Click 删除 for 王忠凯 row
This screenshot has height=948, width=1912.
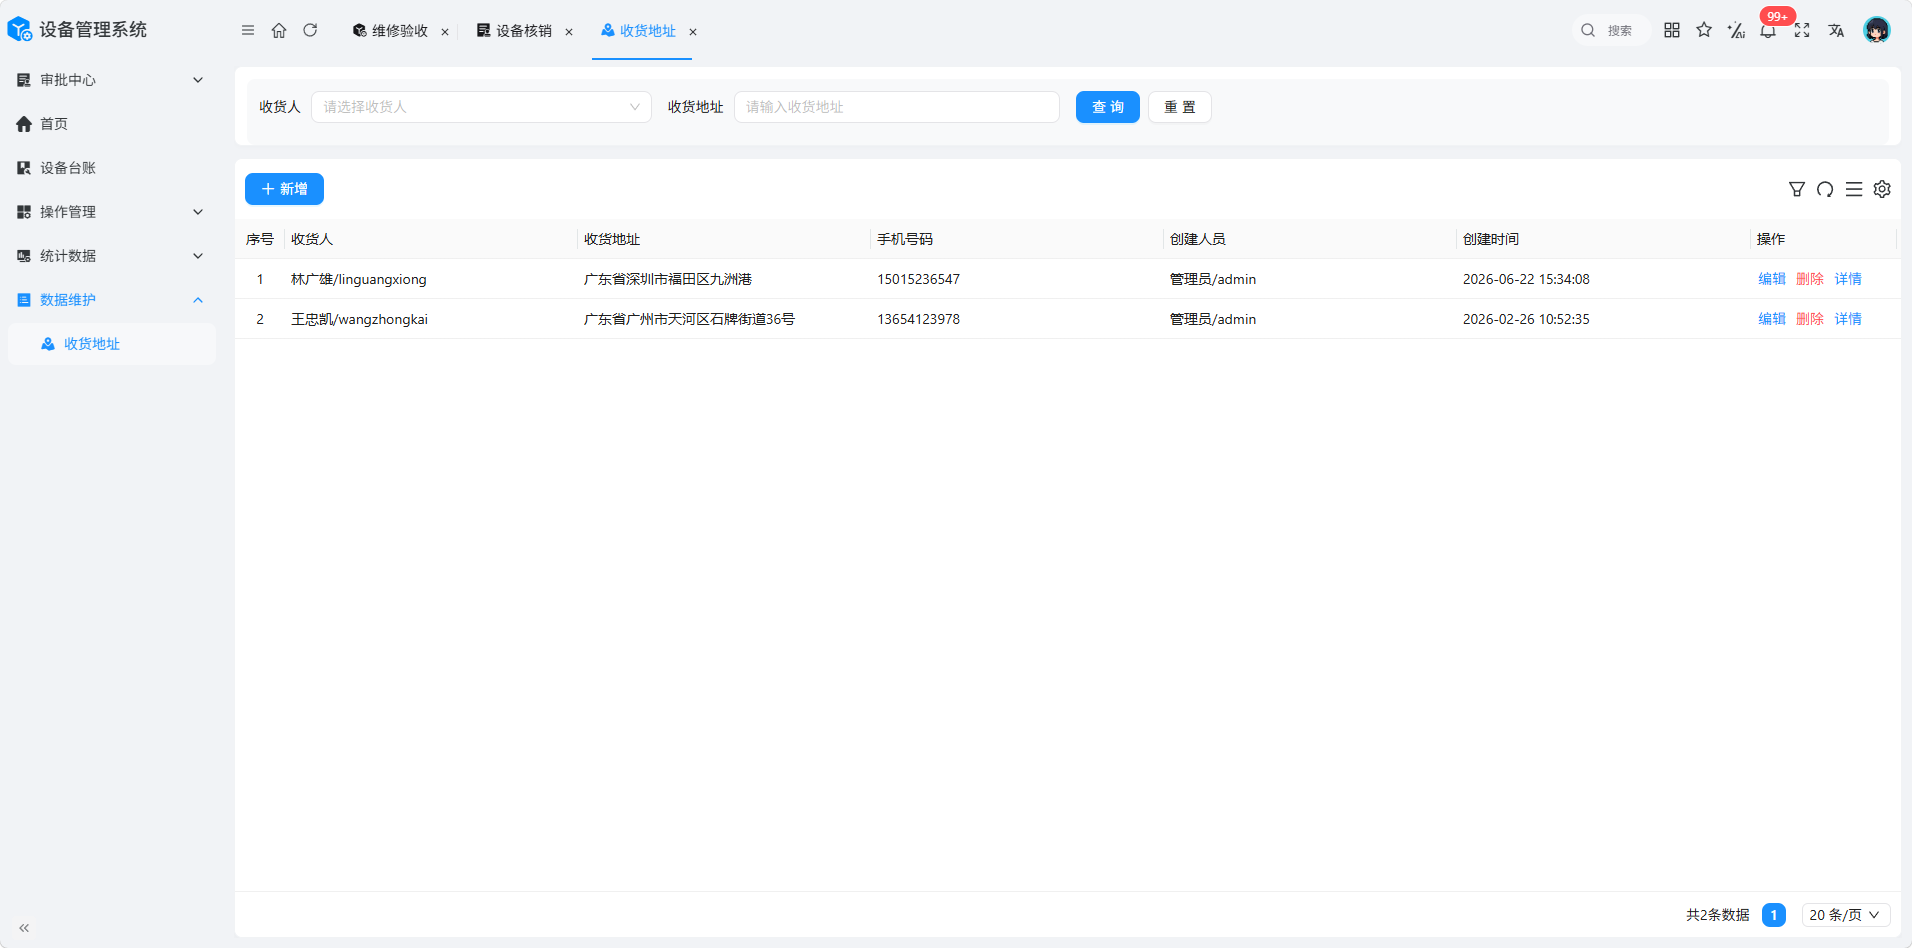point(1810,319)
